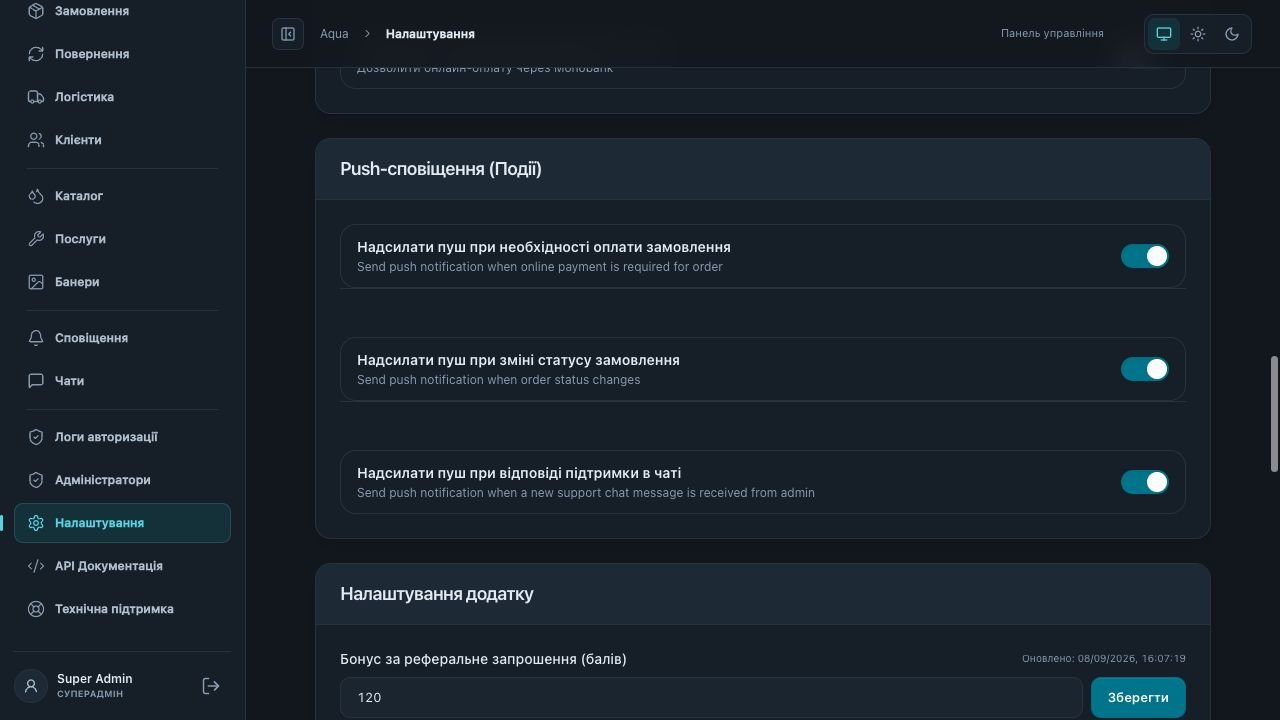Toggle push on order status change

click(x=1145, y=369)
